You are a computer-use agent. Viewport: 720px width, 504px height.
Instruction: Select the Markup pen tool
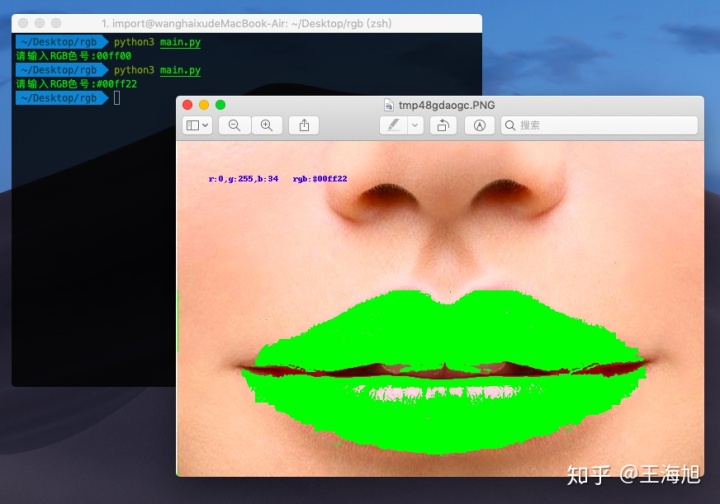tap(394, 125)
